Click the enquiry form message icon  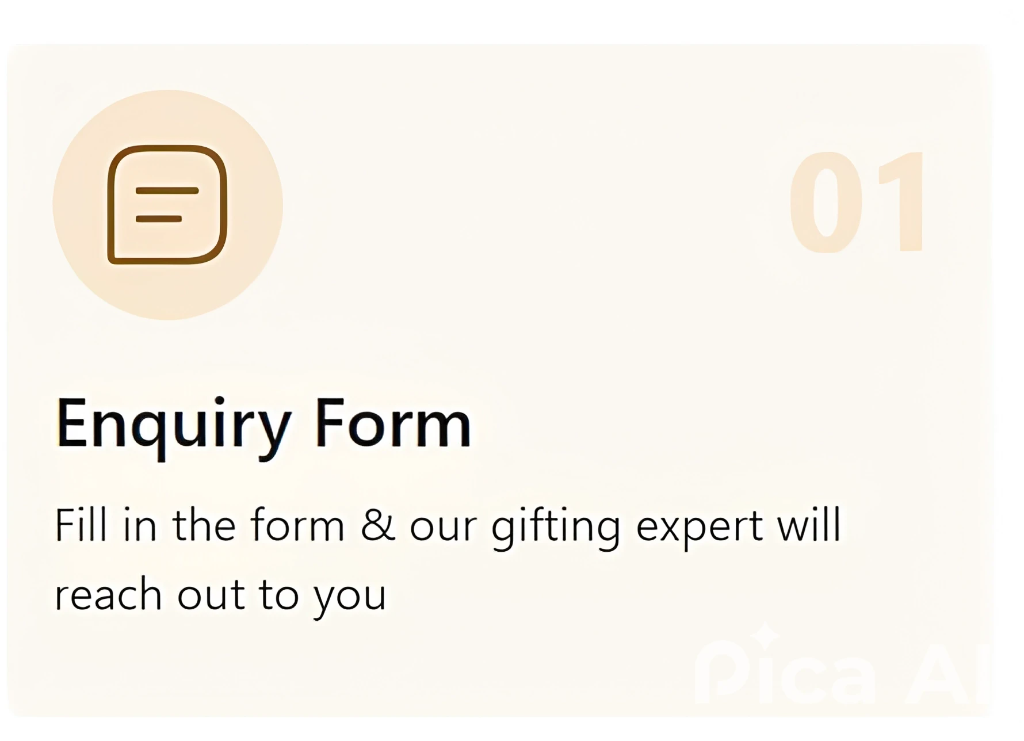point(167,205)
